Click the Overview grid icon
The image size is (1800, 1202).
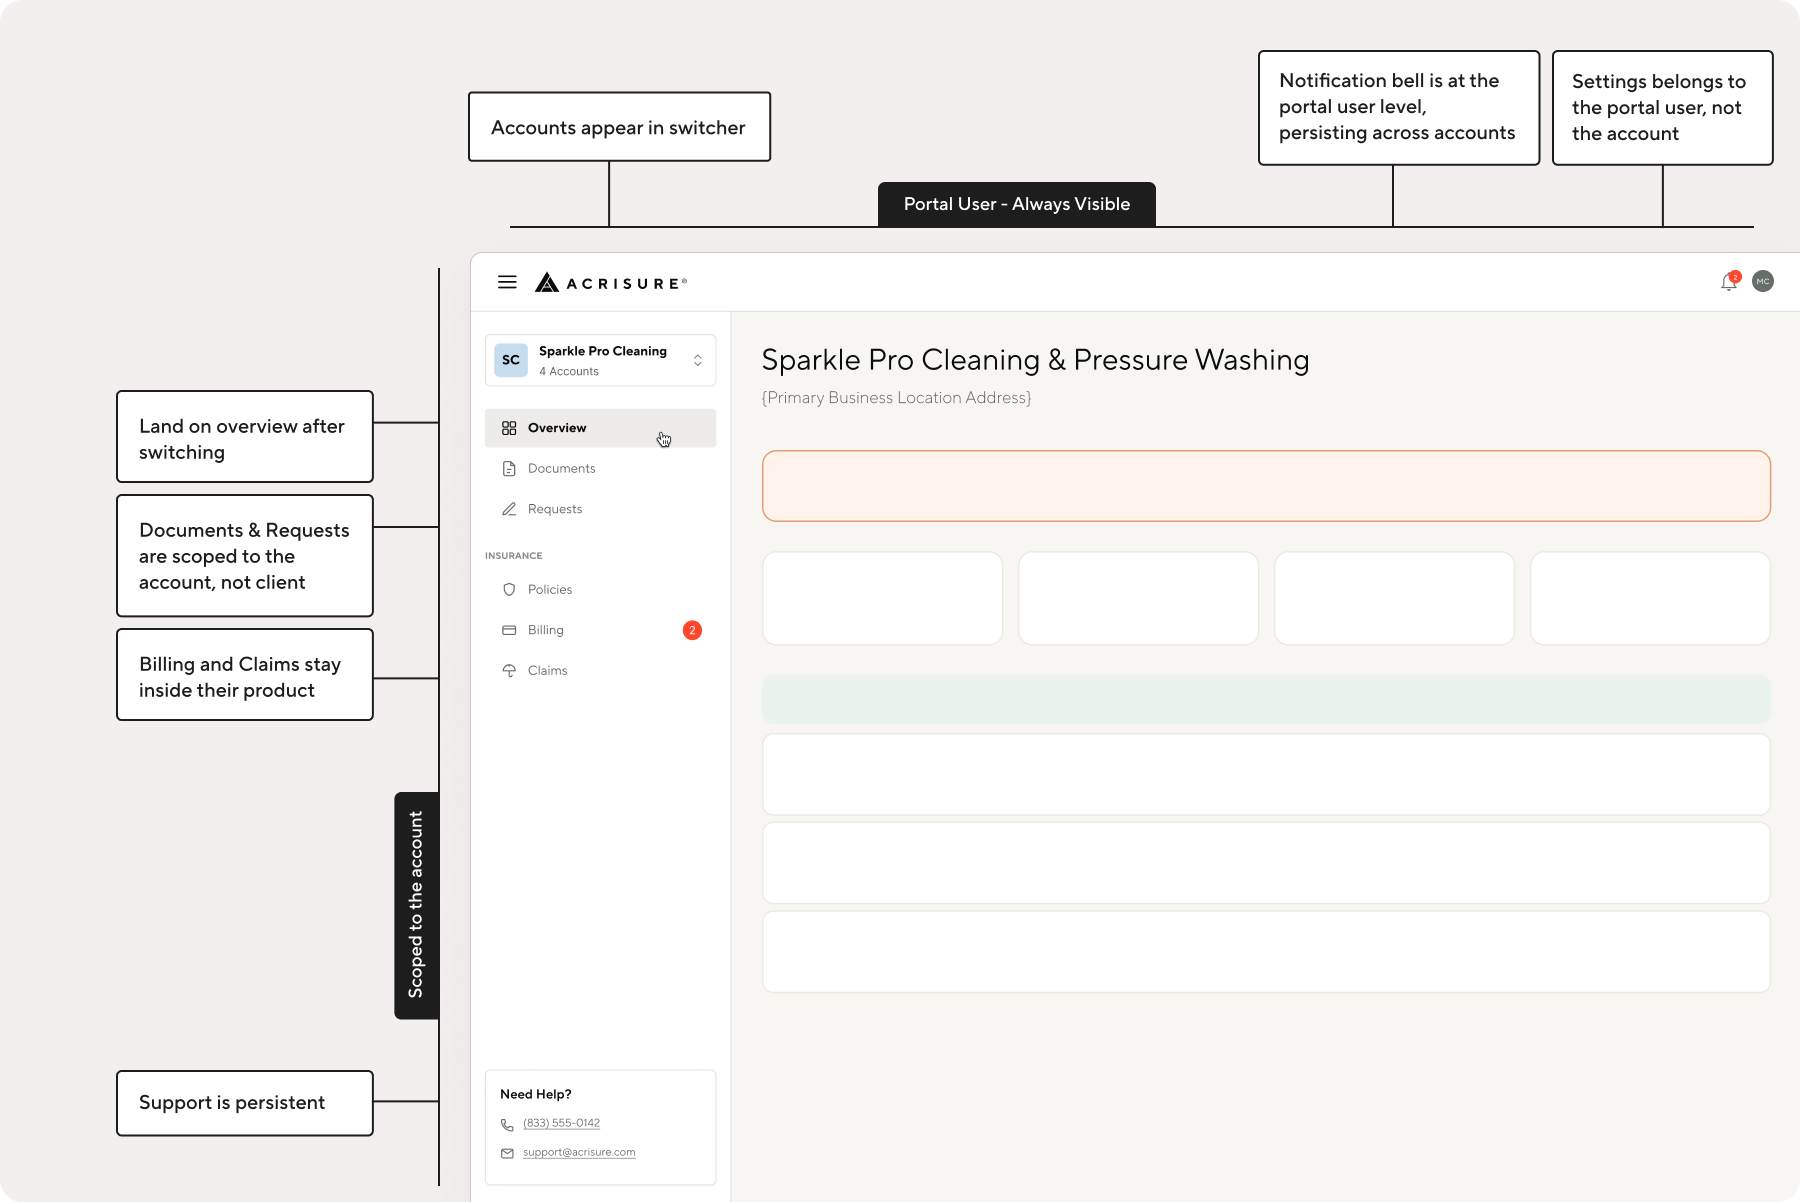point(509,428)
